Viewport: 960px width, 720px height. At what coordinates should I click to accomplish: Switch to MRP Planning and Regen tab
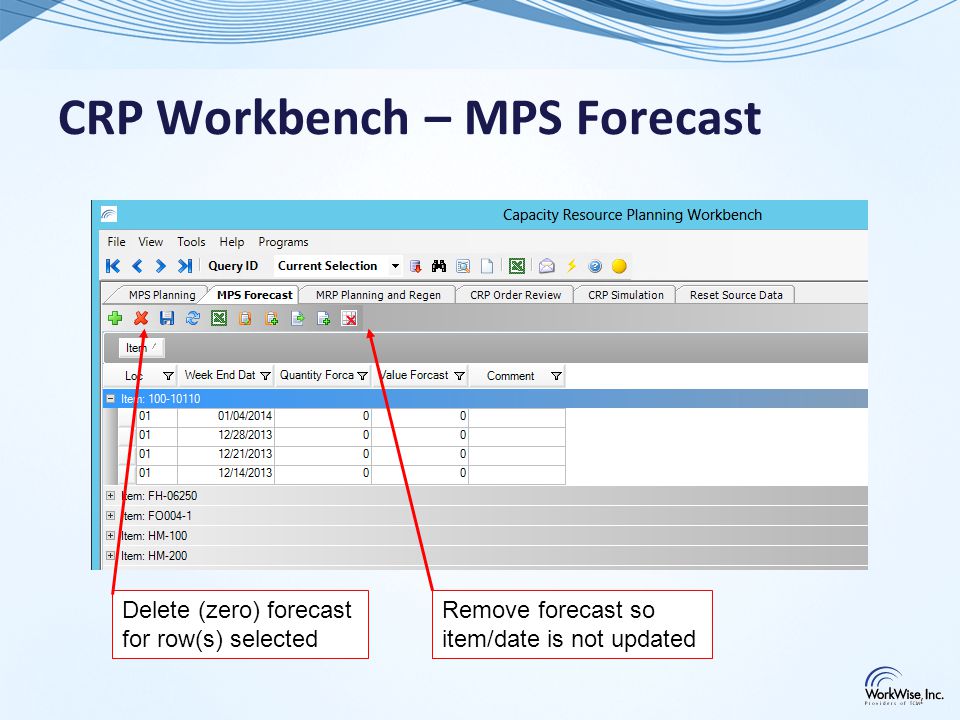click(x=378, y=294)
